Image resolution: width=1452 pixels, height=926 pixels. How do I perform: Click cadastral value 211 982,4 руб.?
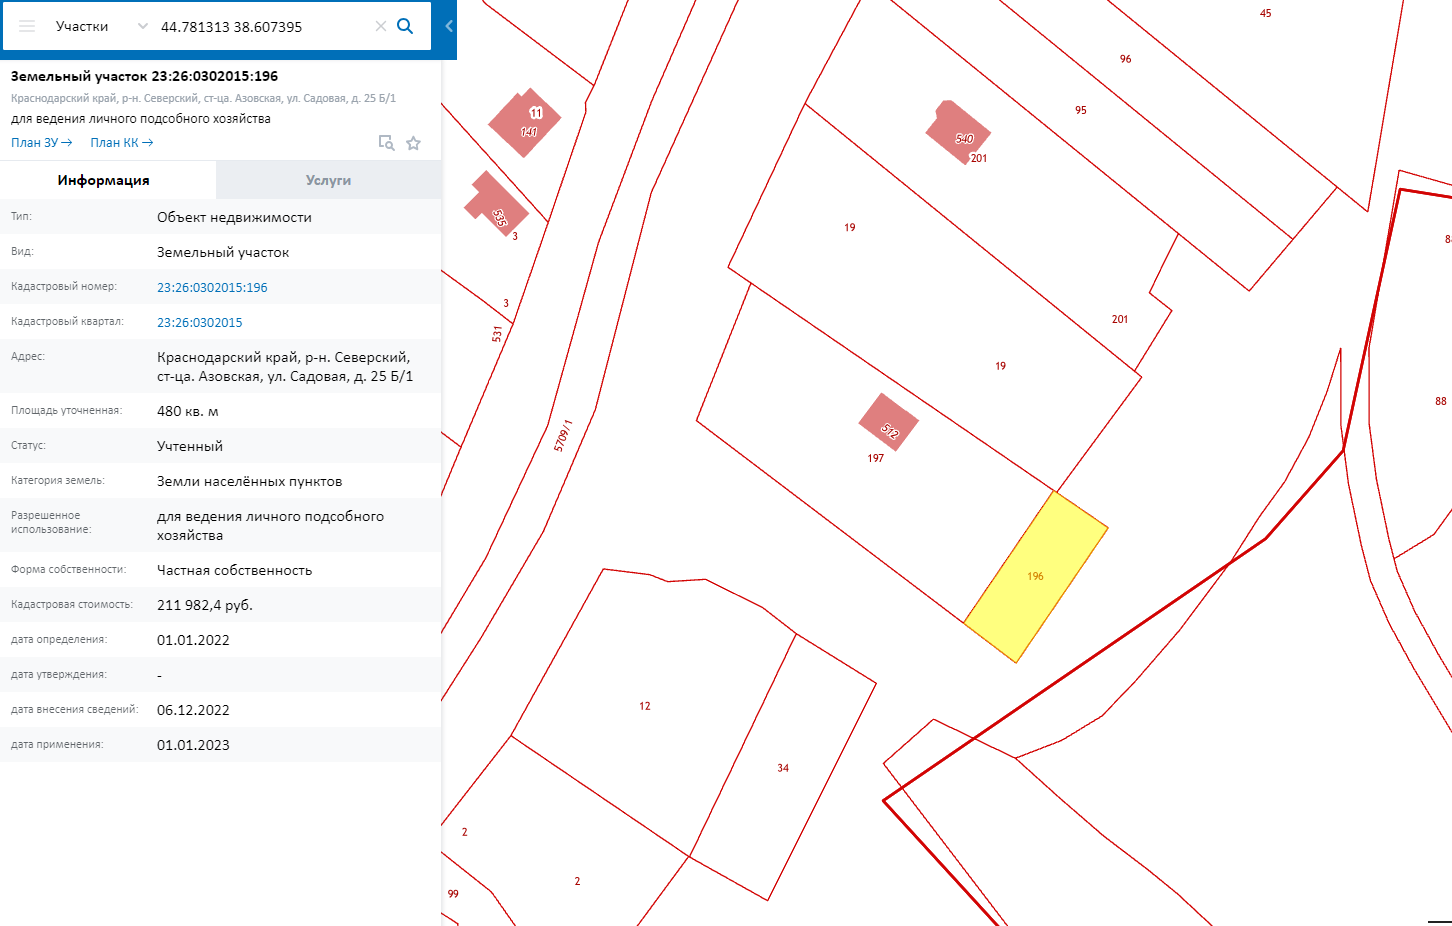click(x=205, y=605)
